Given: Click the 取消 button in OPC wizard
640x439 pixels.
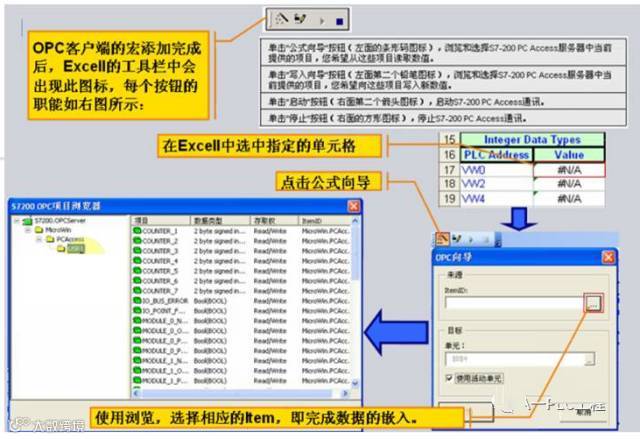Looking at the screenshot, I should pos(584,412).
